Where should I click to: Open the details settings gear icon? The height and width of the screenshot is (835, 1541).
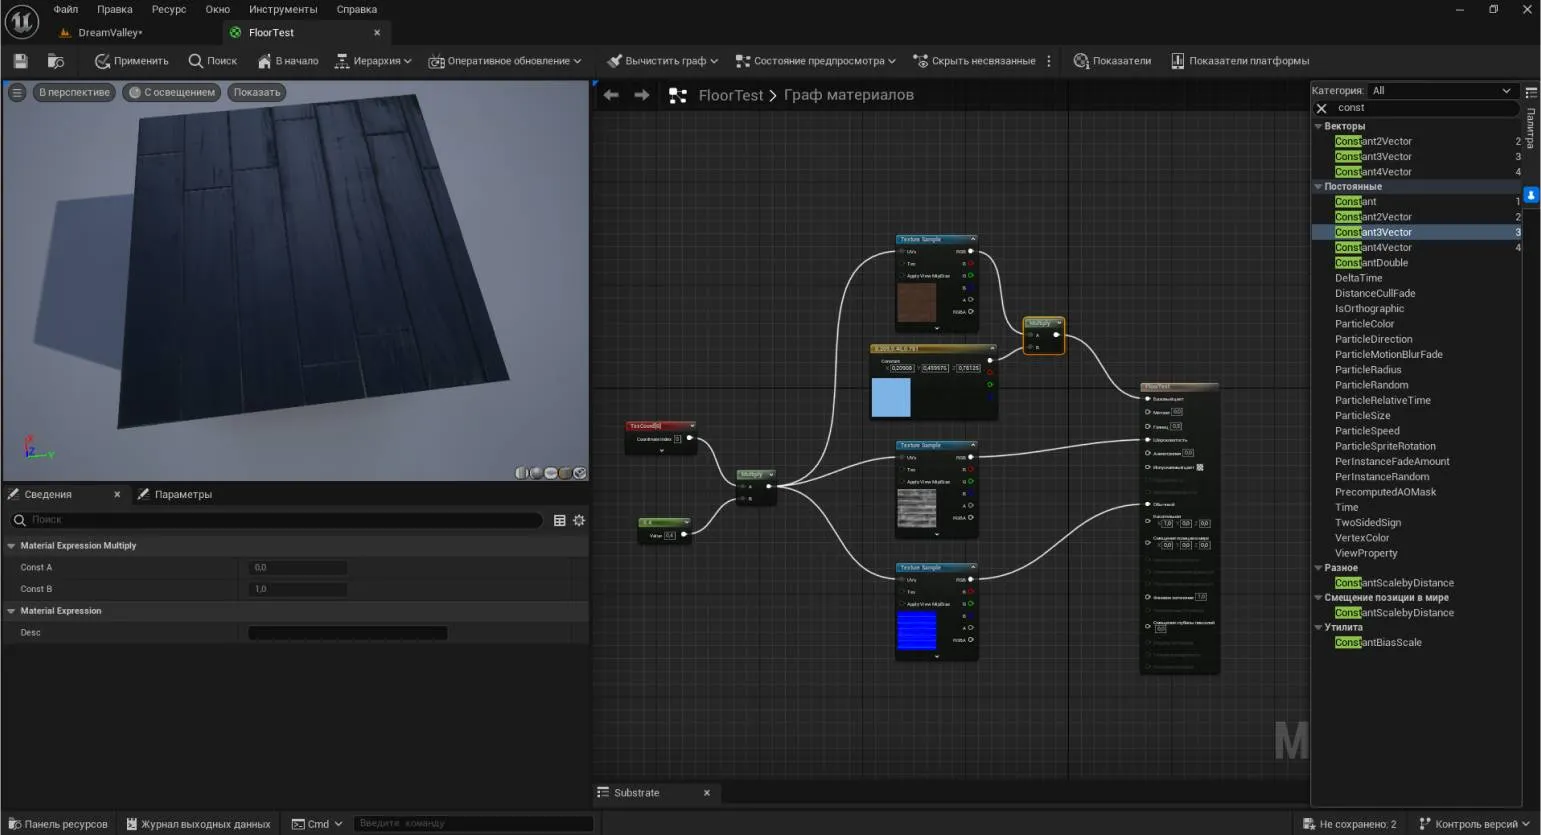pyautogui.click(x=579, y=520)
